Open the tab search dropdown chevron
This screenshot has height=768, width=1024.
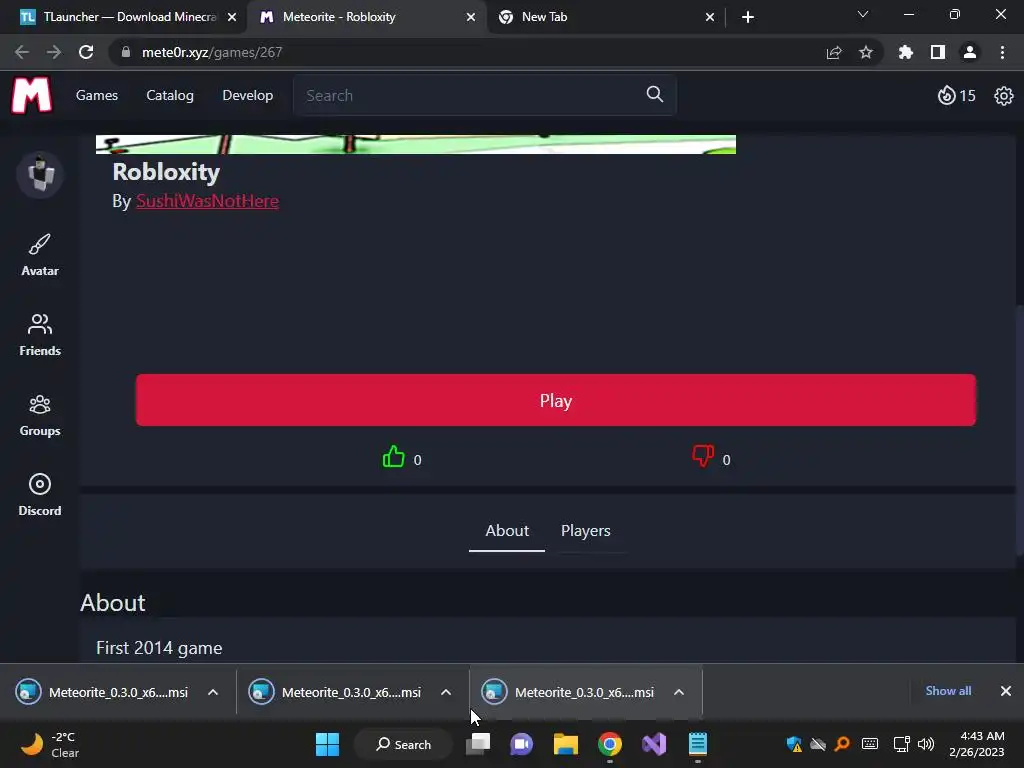(863, 14)
